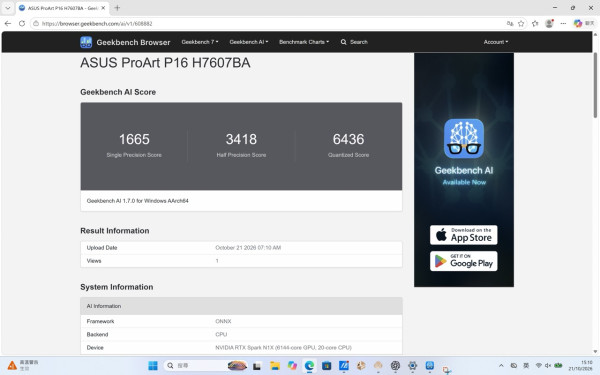Click the translate icon in address bar

510,23
